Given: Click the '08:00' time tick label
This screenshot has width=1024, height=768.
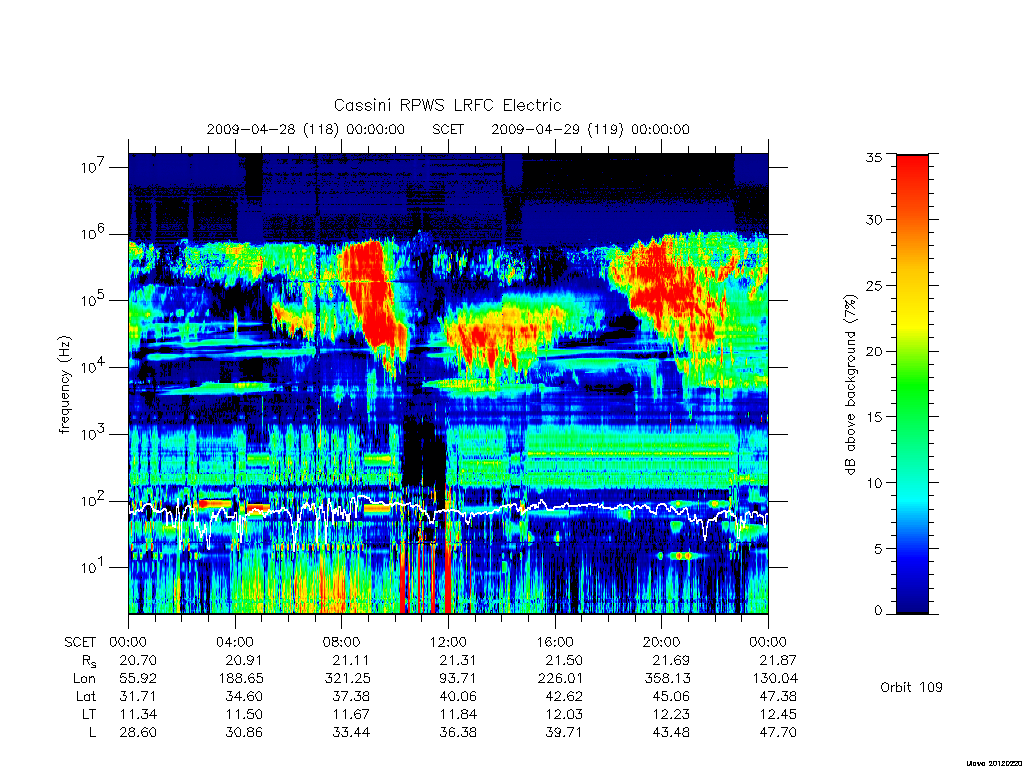Looking at the screenshot, I should (x=342, y=642).
